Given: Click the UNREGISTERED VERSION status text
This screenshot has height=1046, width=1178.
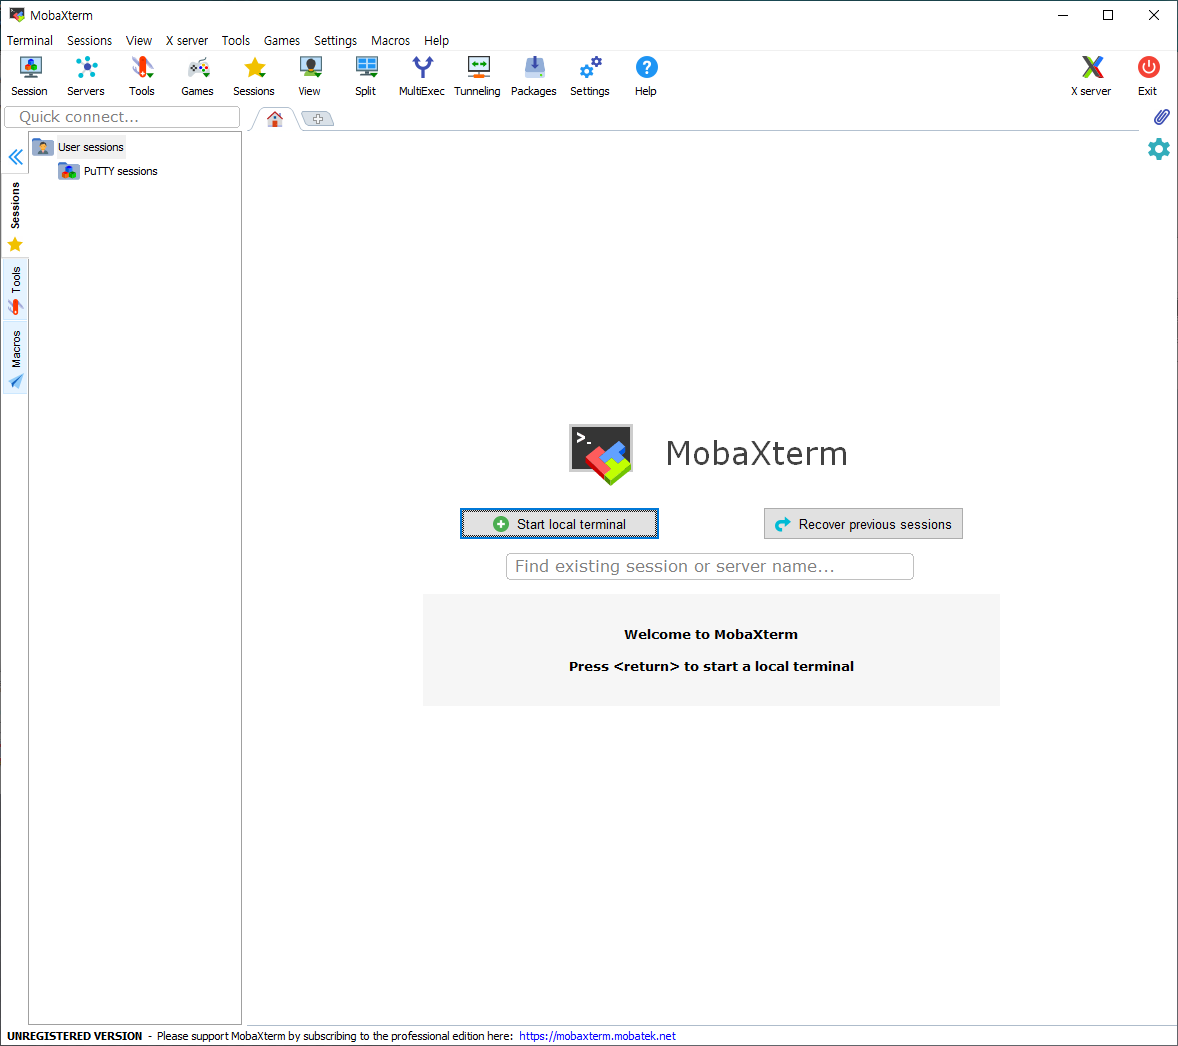Looking at the screenshot, I should [74, 1035].
